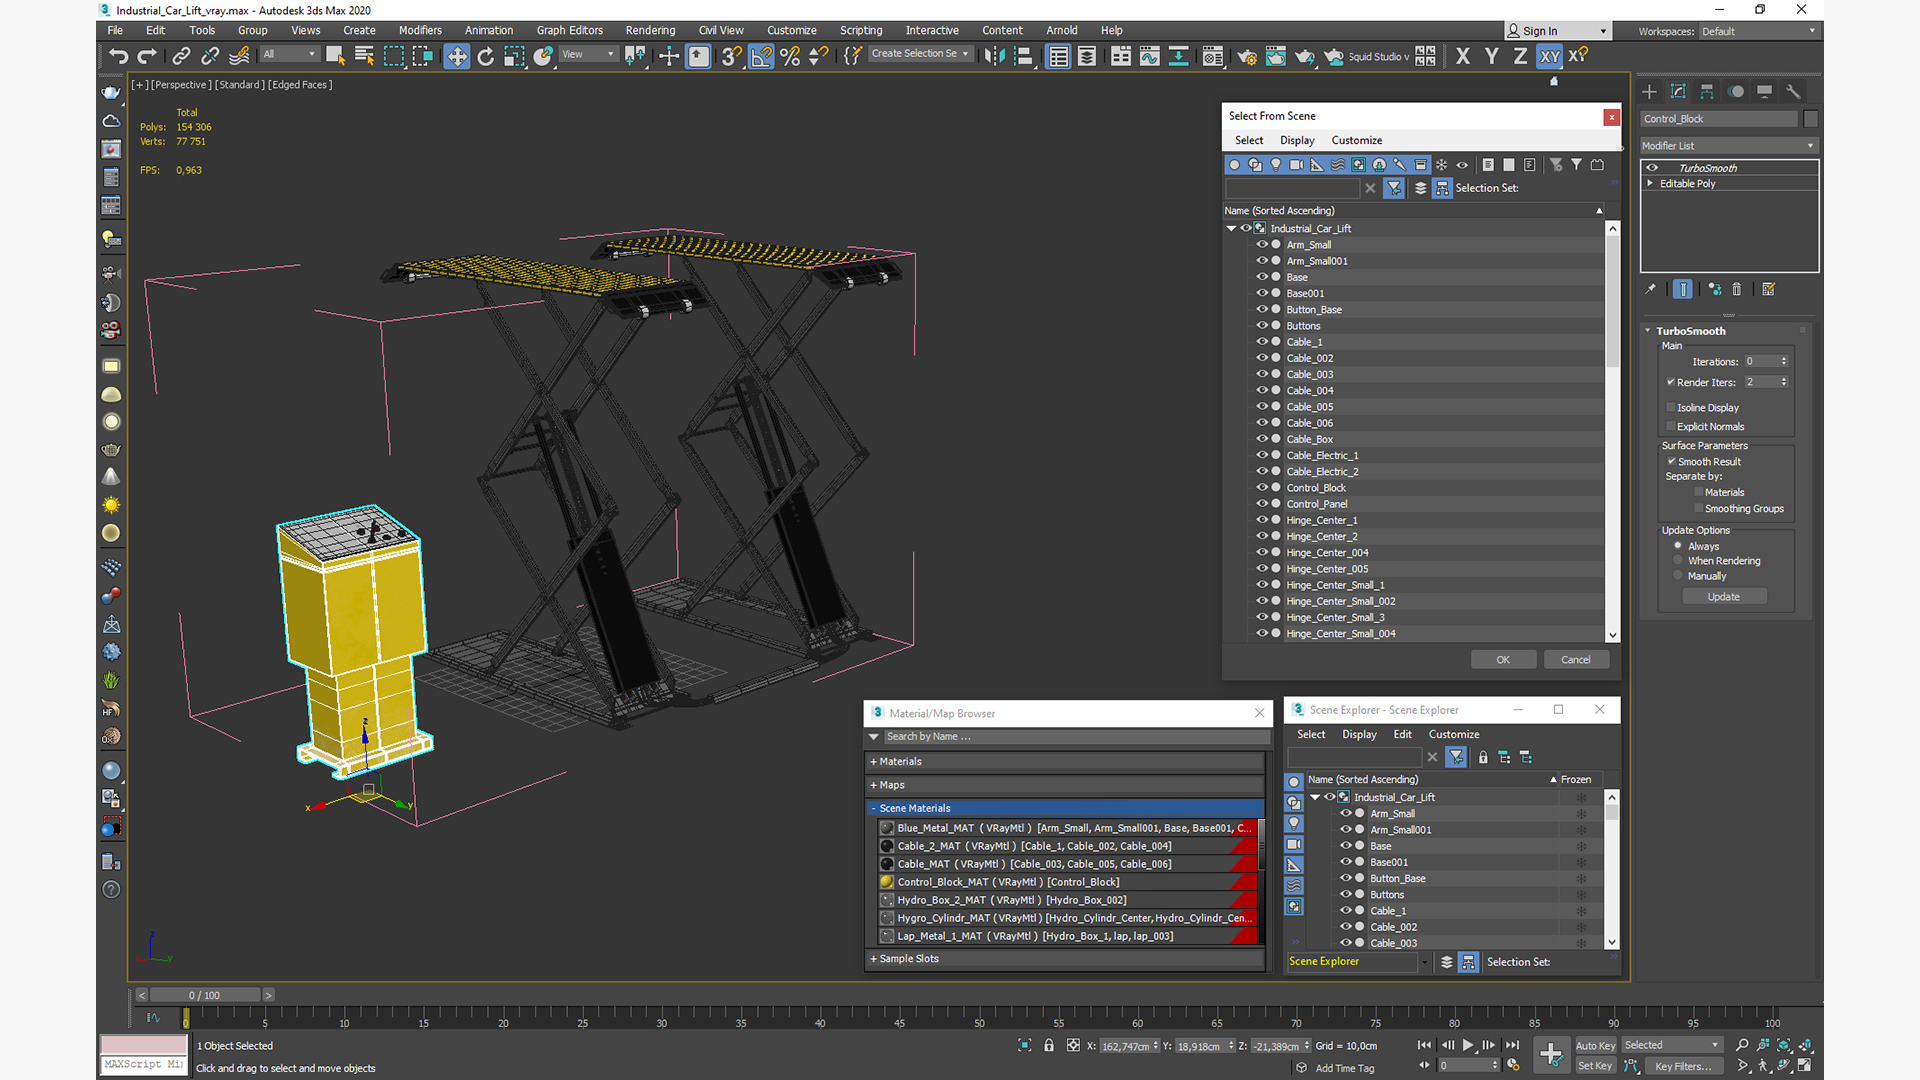Open the Modifier List dropdown
The width and height of the screenshot is (1920, 1080).
[x=1728, y=145]
